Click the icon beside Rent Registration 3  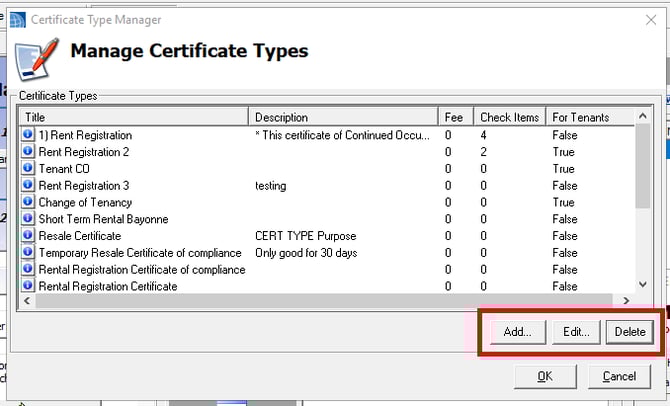pos(29,186)
